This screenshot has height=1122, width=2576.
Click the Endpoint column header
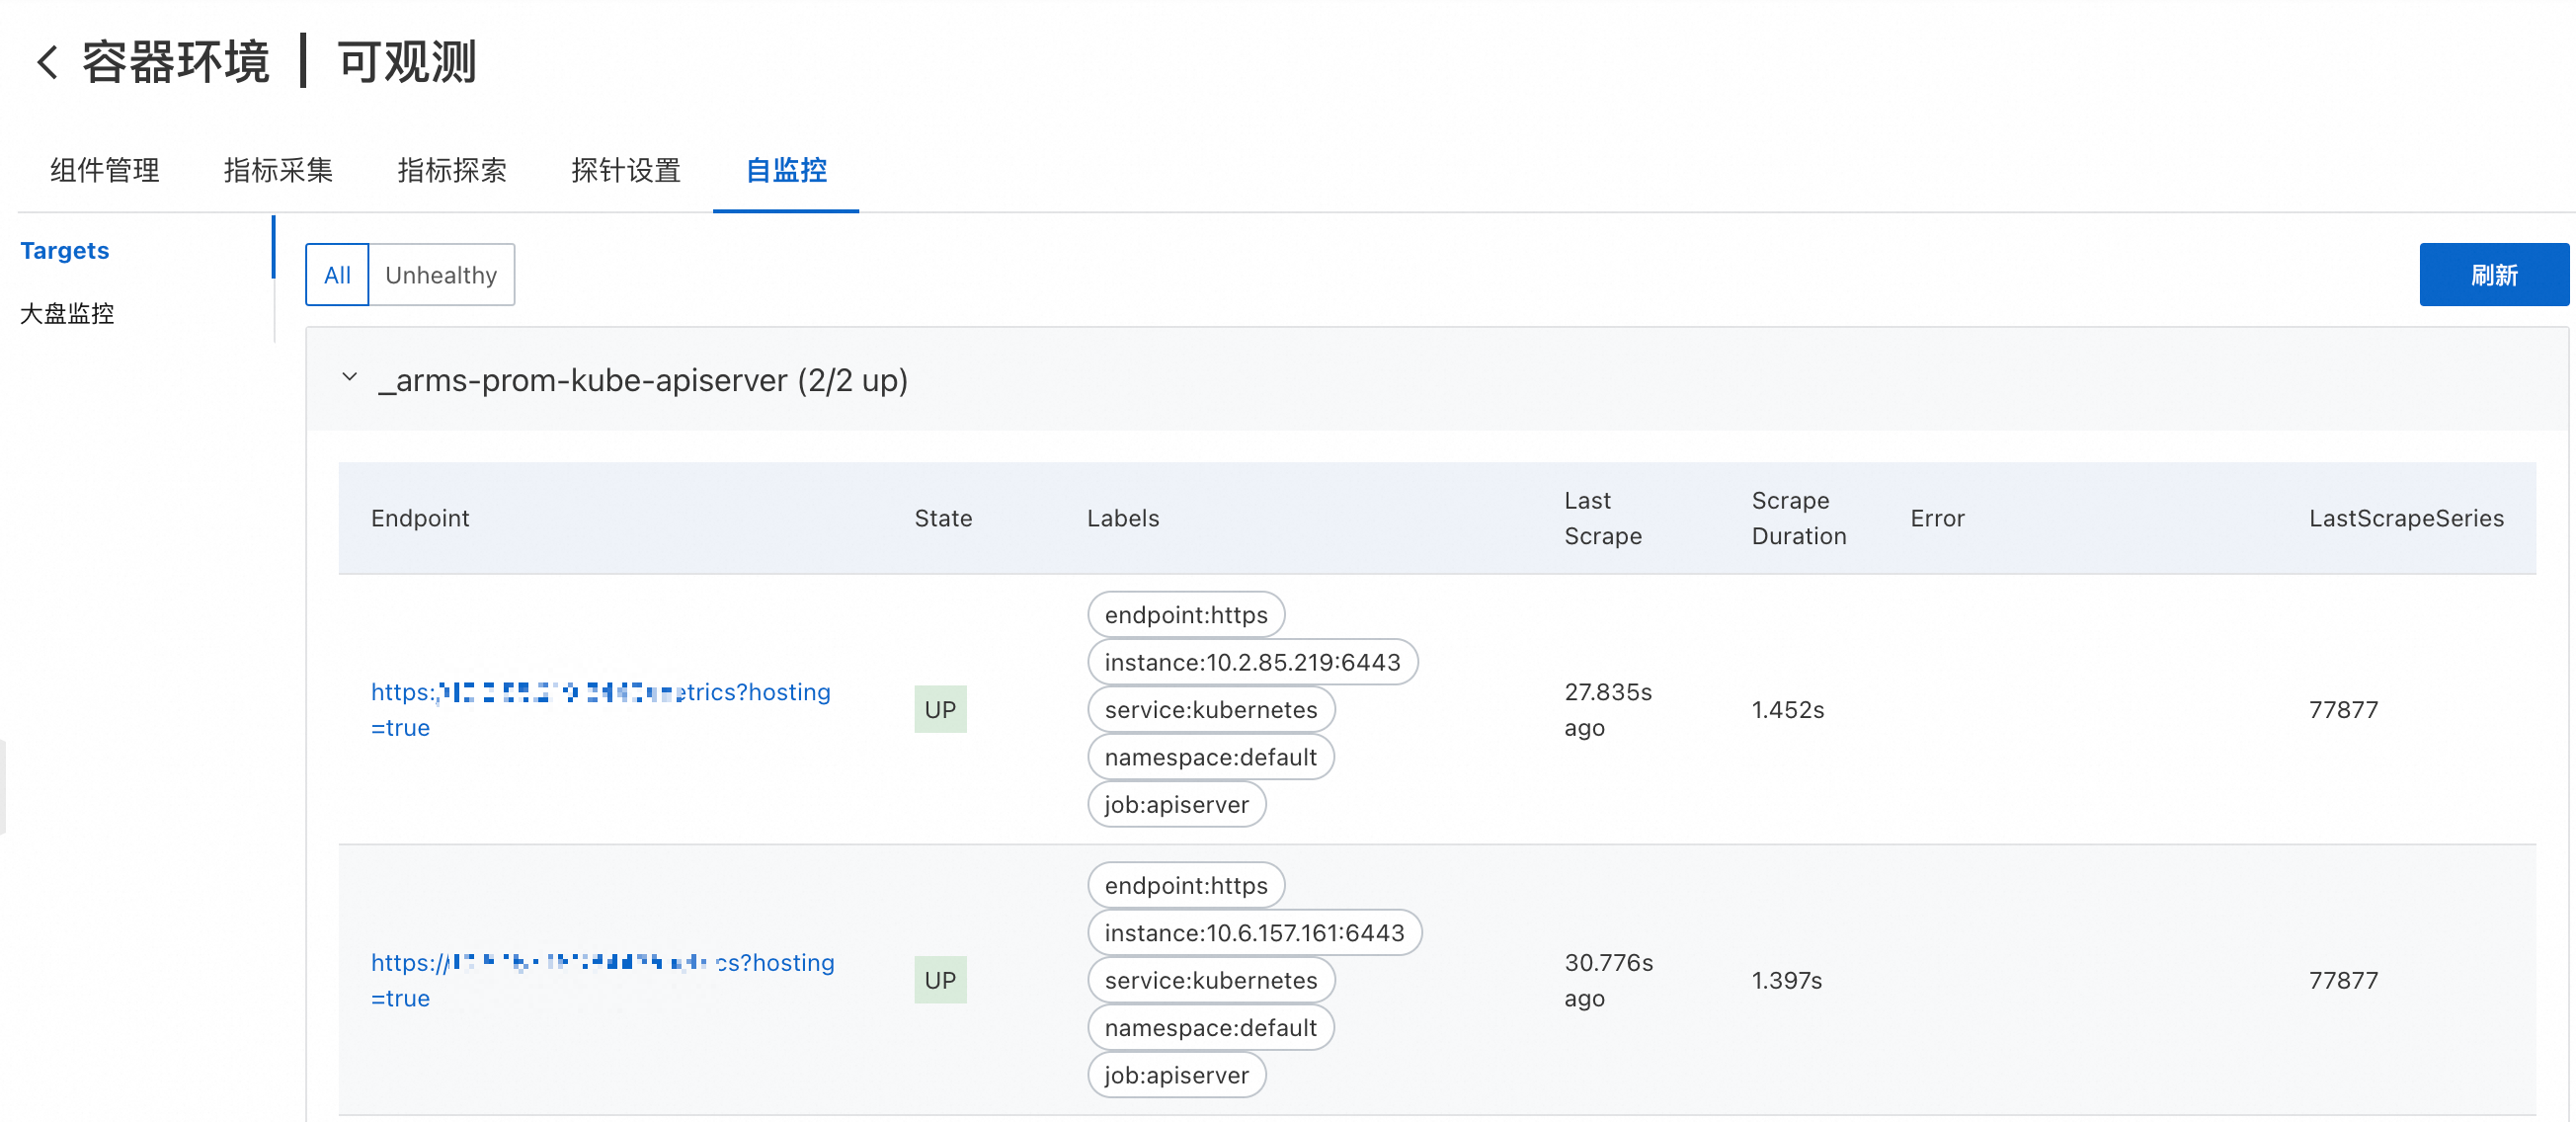pyautogui.click(x=420, y=518)
